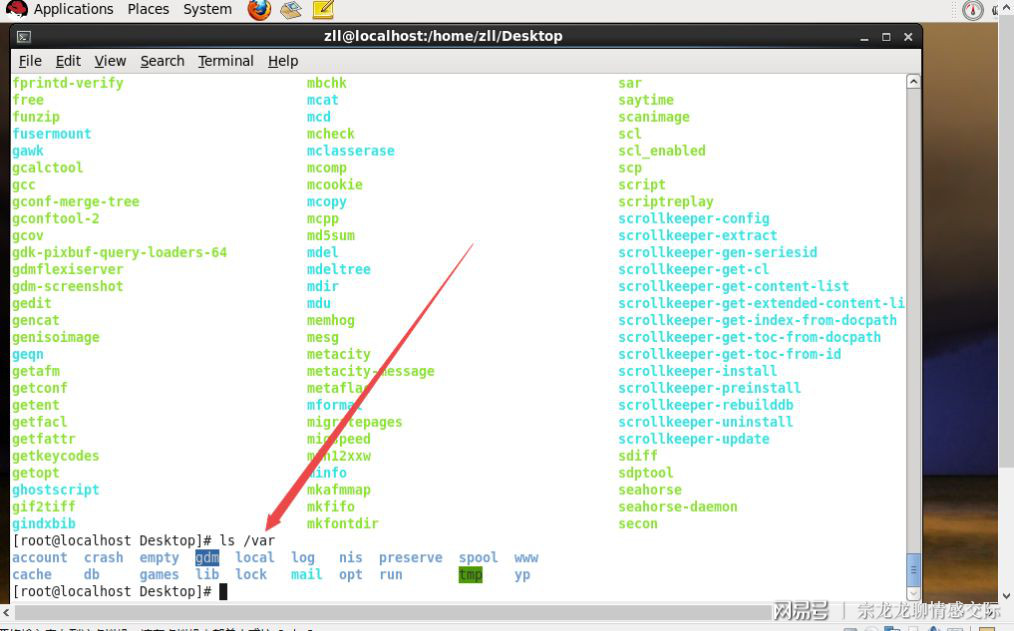1014x631 pixels.
Task: Open the Terminal menu in menubar
Action: tap(226, 61)
